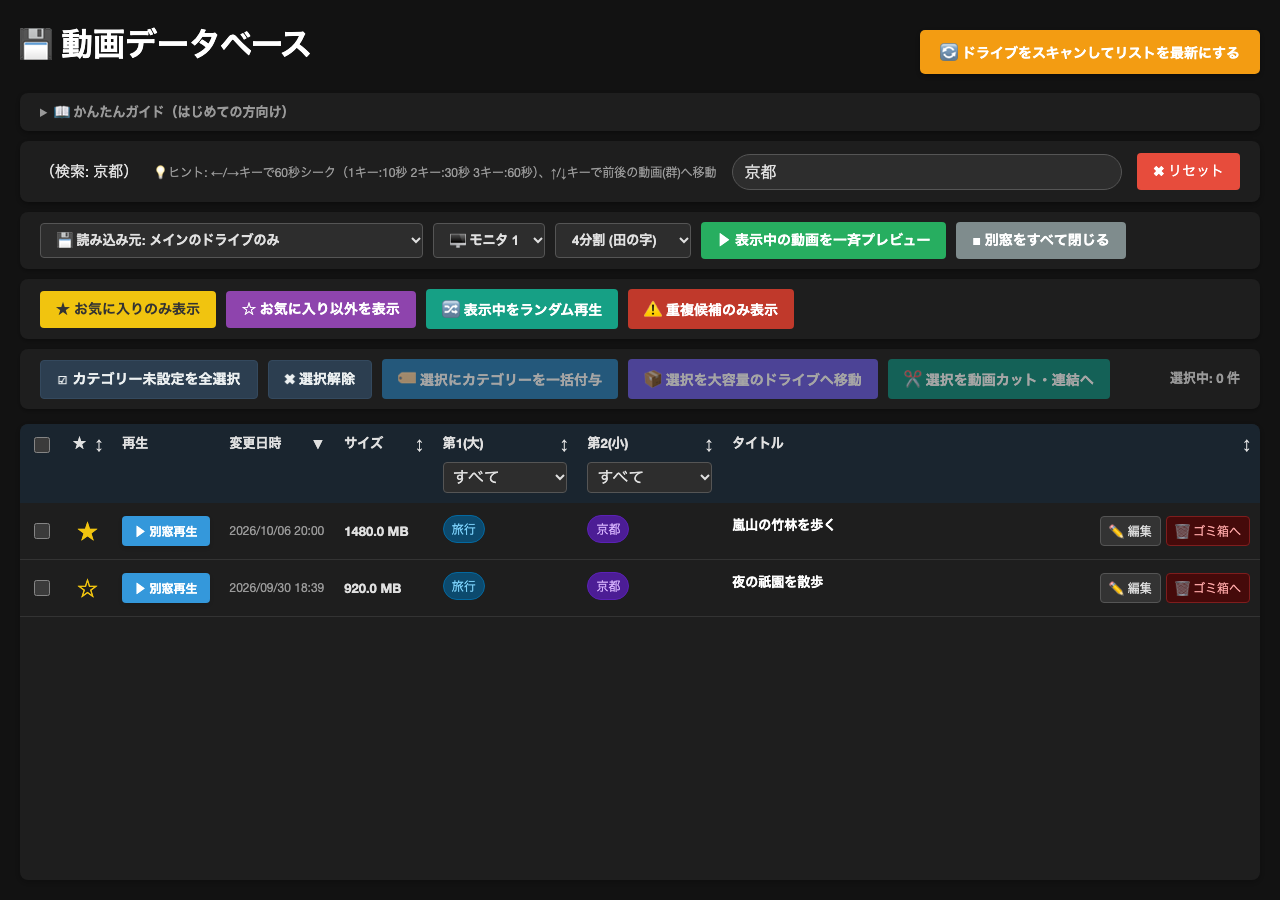
Task: Sort by 変更日時 column arrow
Action: [x=318, y=444]
